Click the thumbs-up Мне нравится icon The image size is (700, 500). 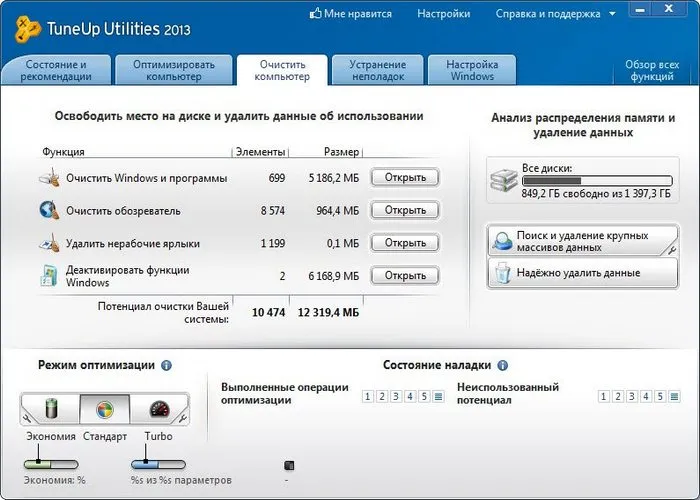[x=315, y=13]
